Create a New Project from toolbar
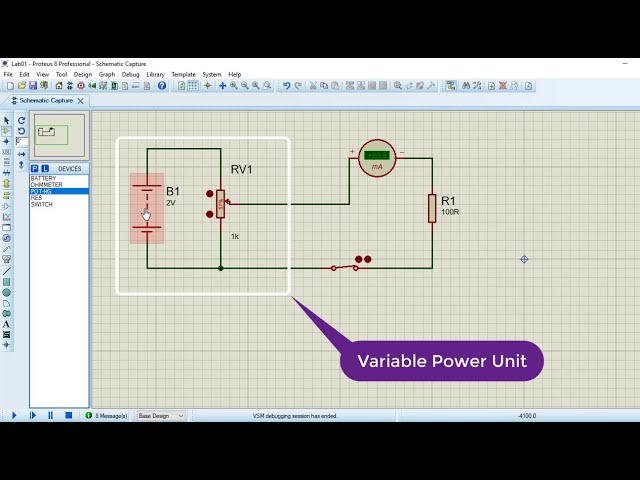Image resolution: width=640 pixels, height=480 pixels. 11,86
